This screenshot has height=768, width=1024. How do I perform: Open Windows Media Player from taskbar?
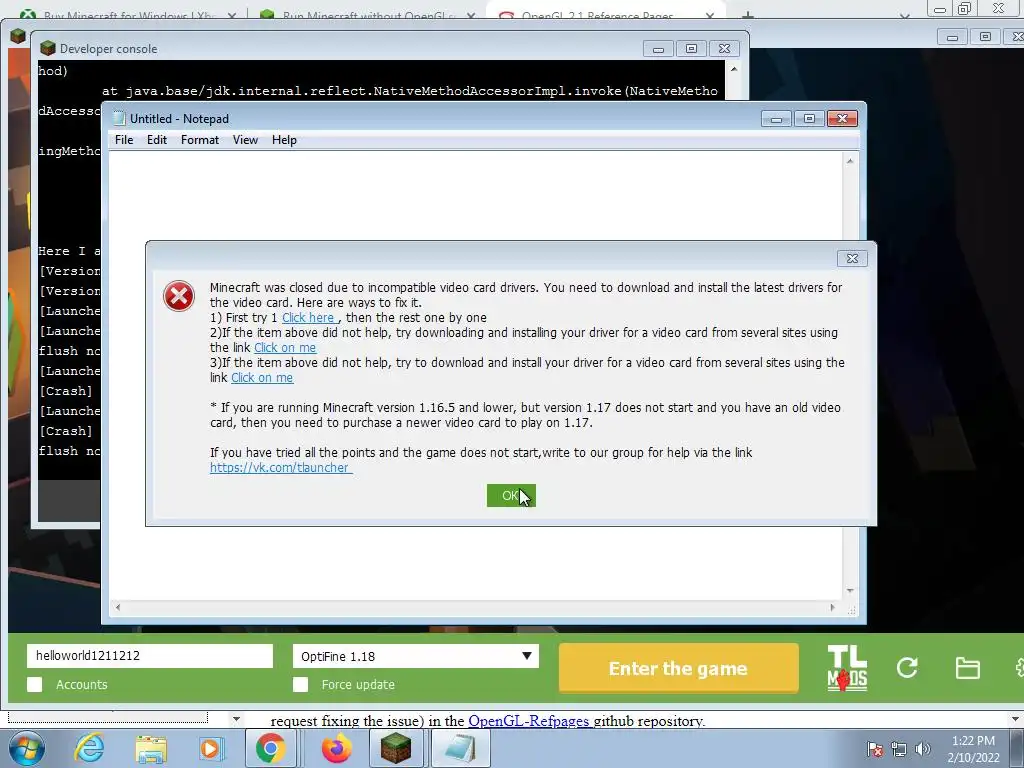coord(211,748)
